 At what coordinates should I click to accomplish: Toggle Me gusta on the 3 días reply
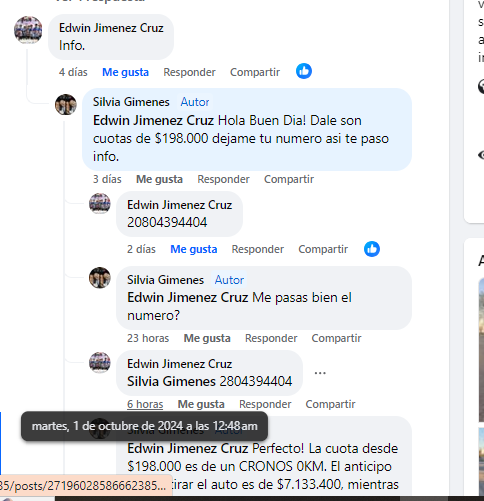pos(159,179)
